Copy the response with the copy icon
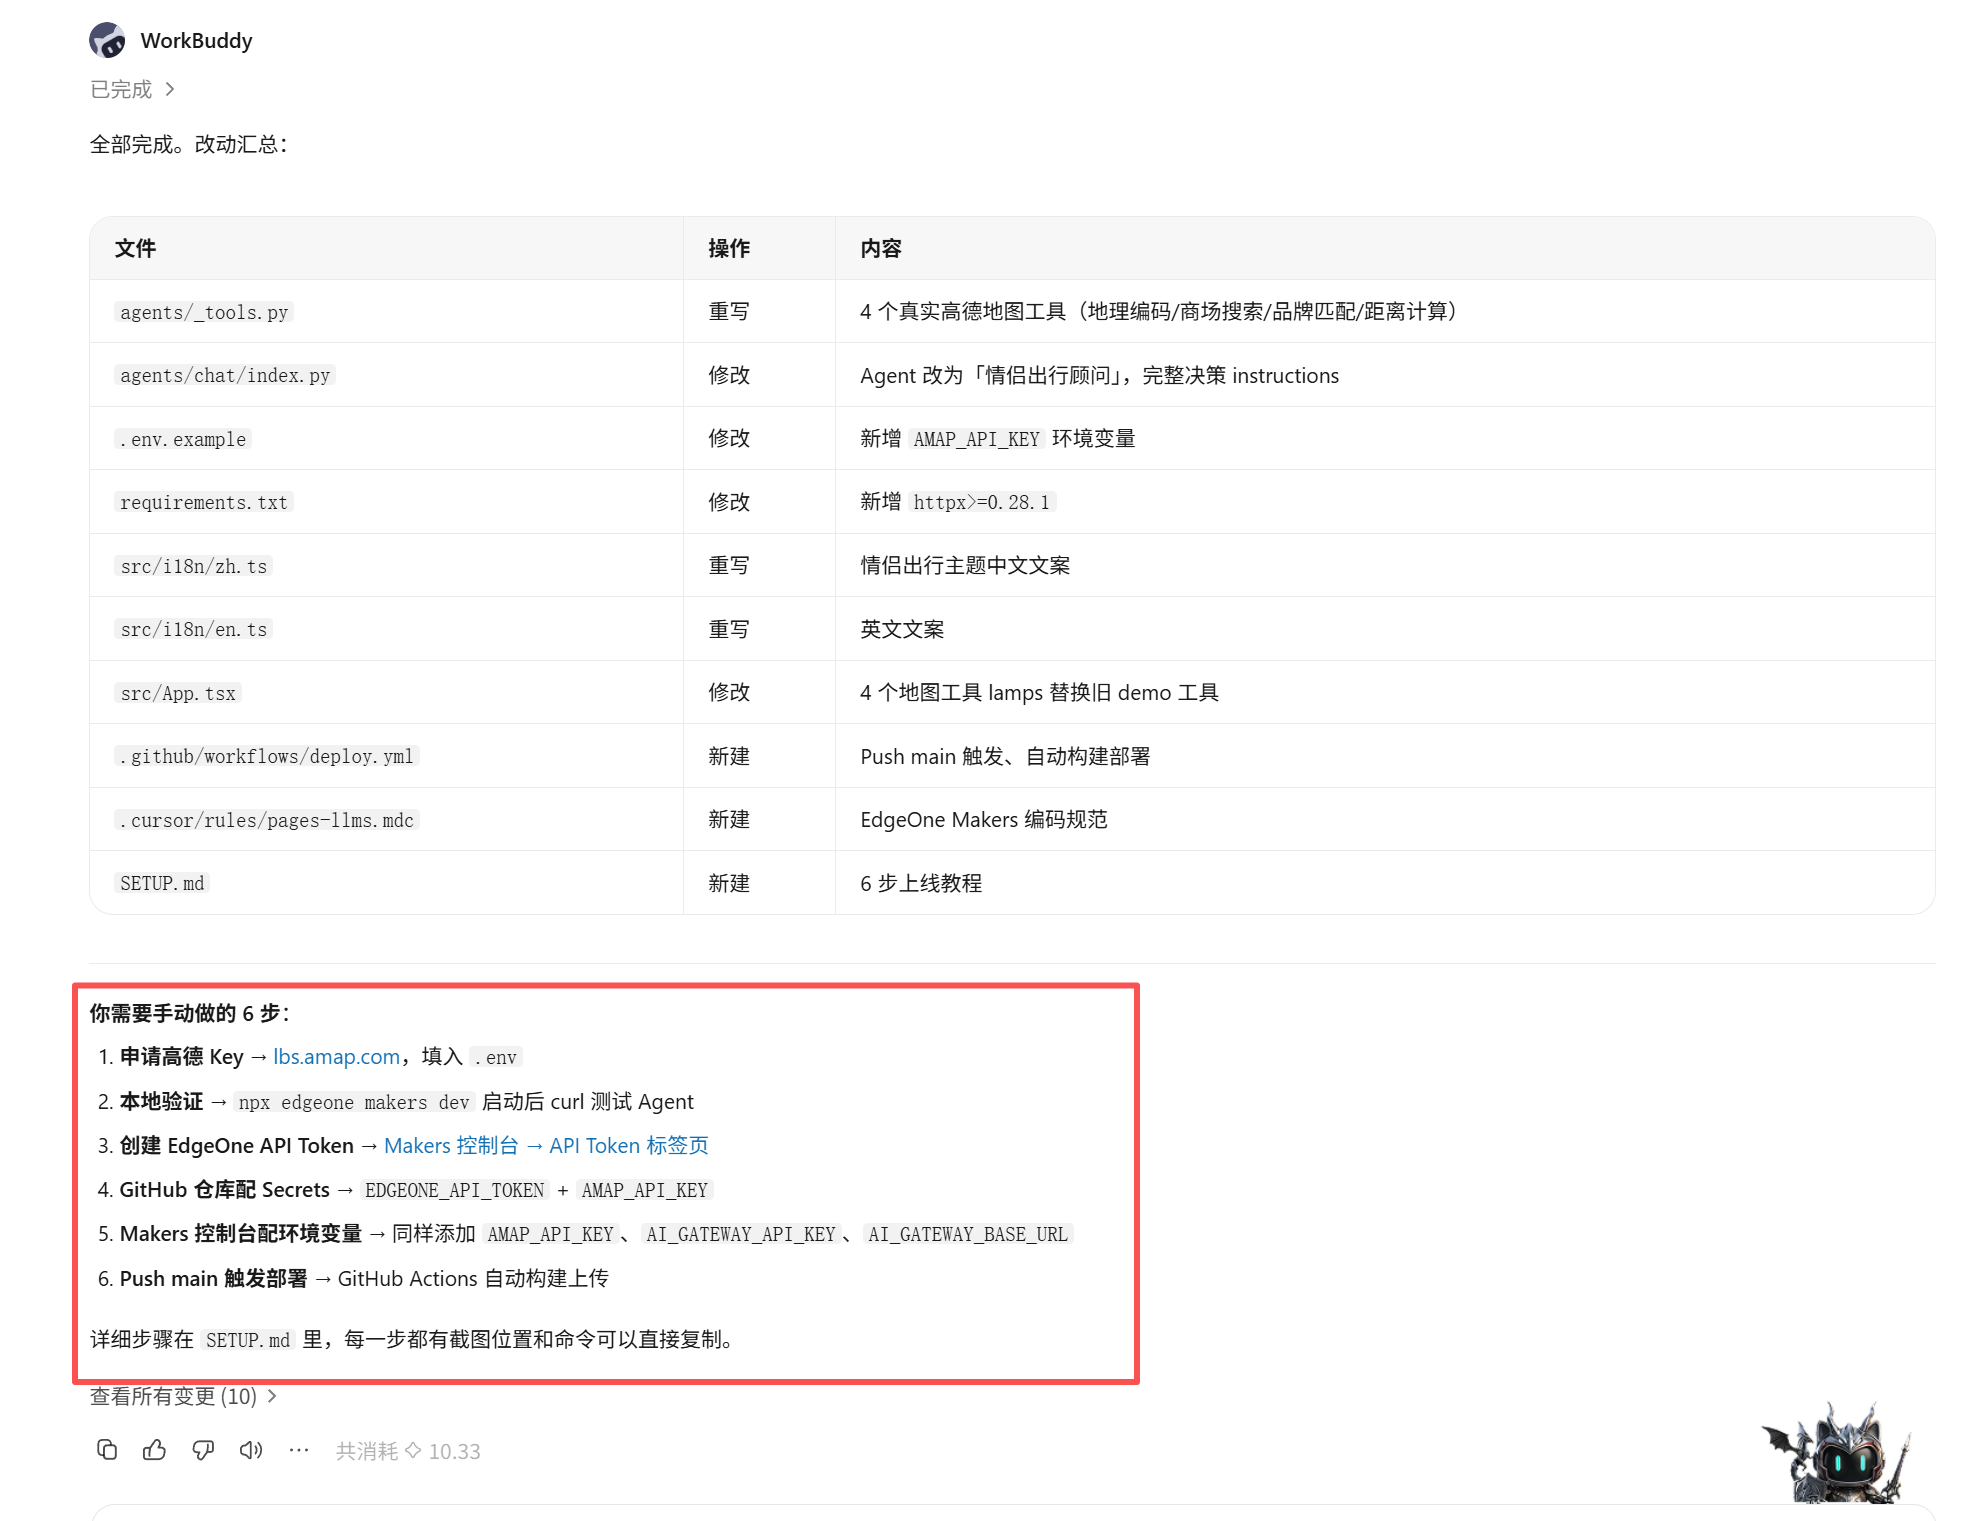Image resolution: width=1971 pixels, height=1521 pixels. (x=107, y=1450)
